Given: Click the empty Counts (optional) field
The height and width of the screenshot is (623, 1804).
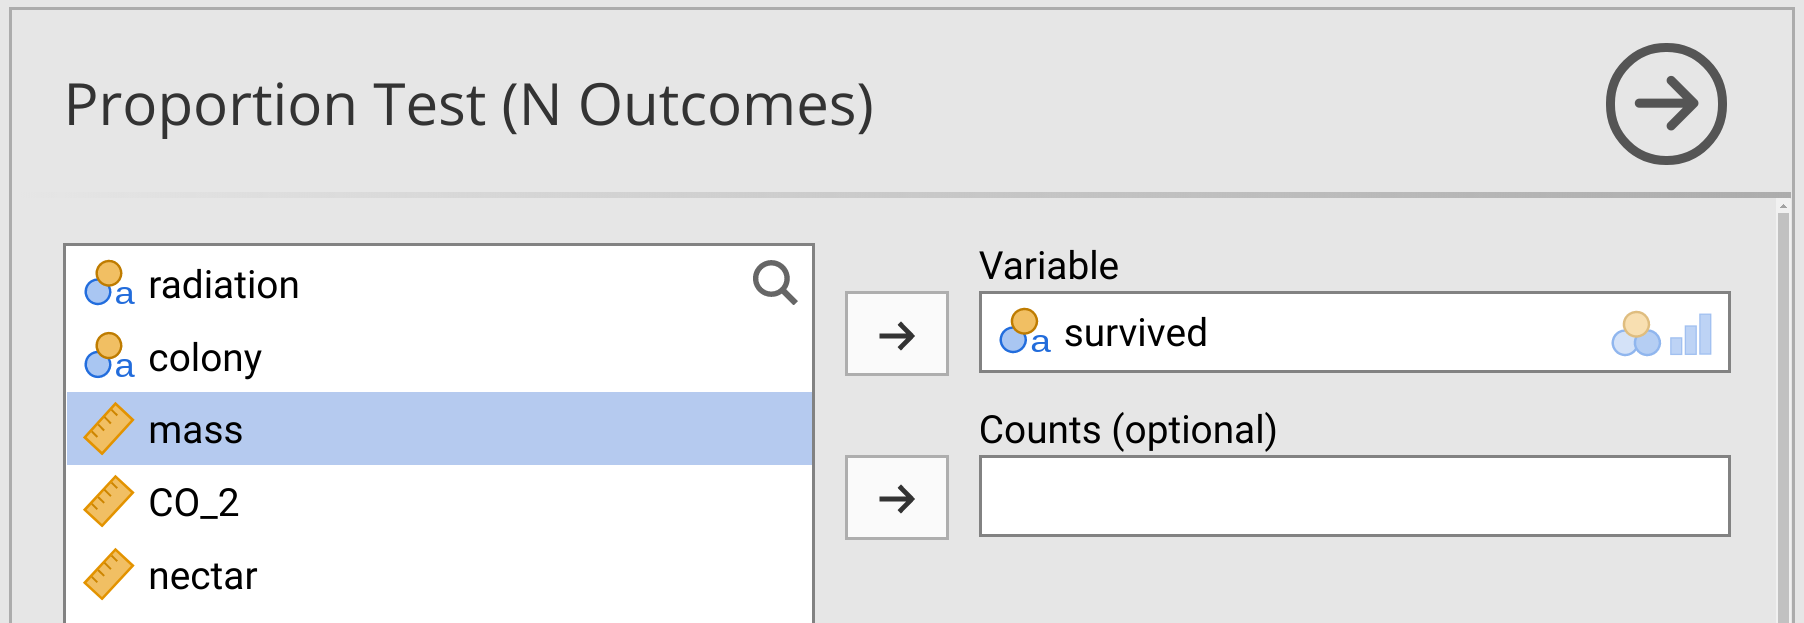Looking at the screenshot, I should point(1354,496).
